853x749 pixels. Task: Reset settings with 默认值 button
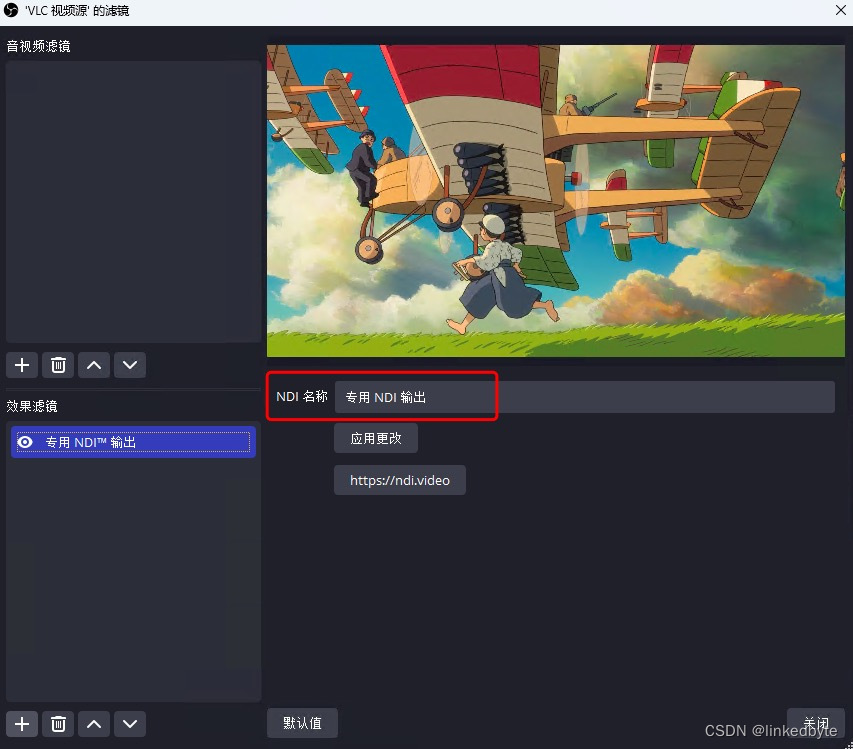tap(302, 723)
